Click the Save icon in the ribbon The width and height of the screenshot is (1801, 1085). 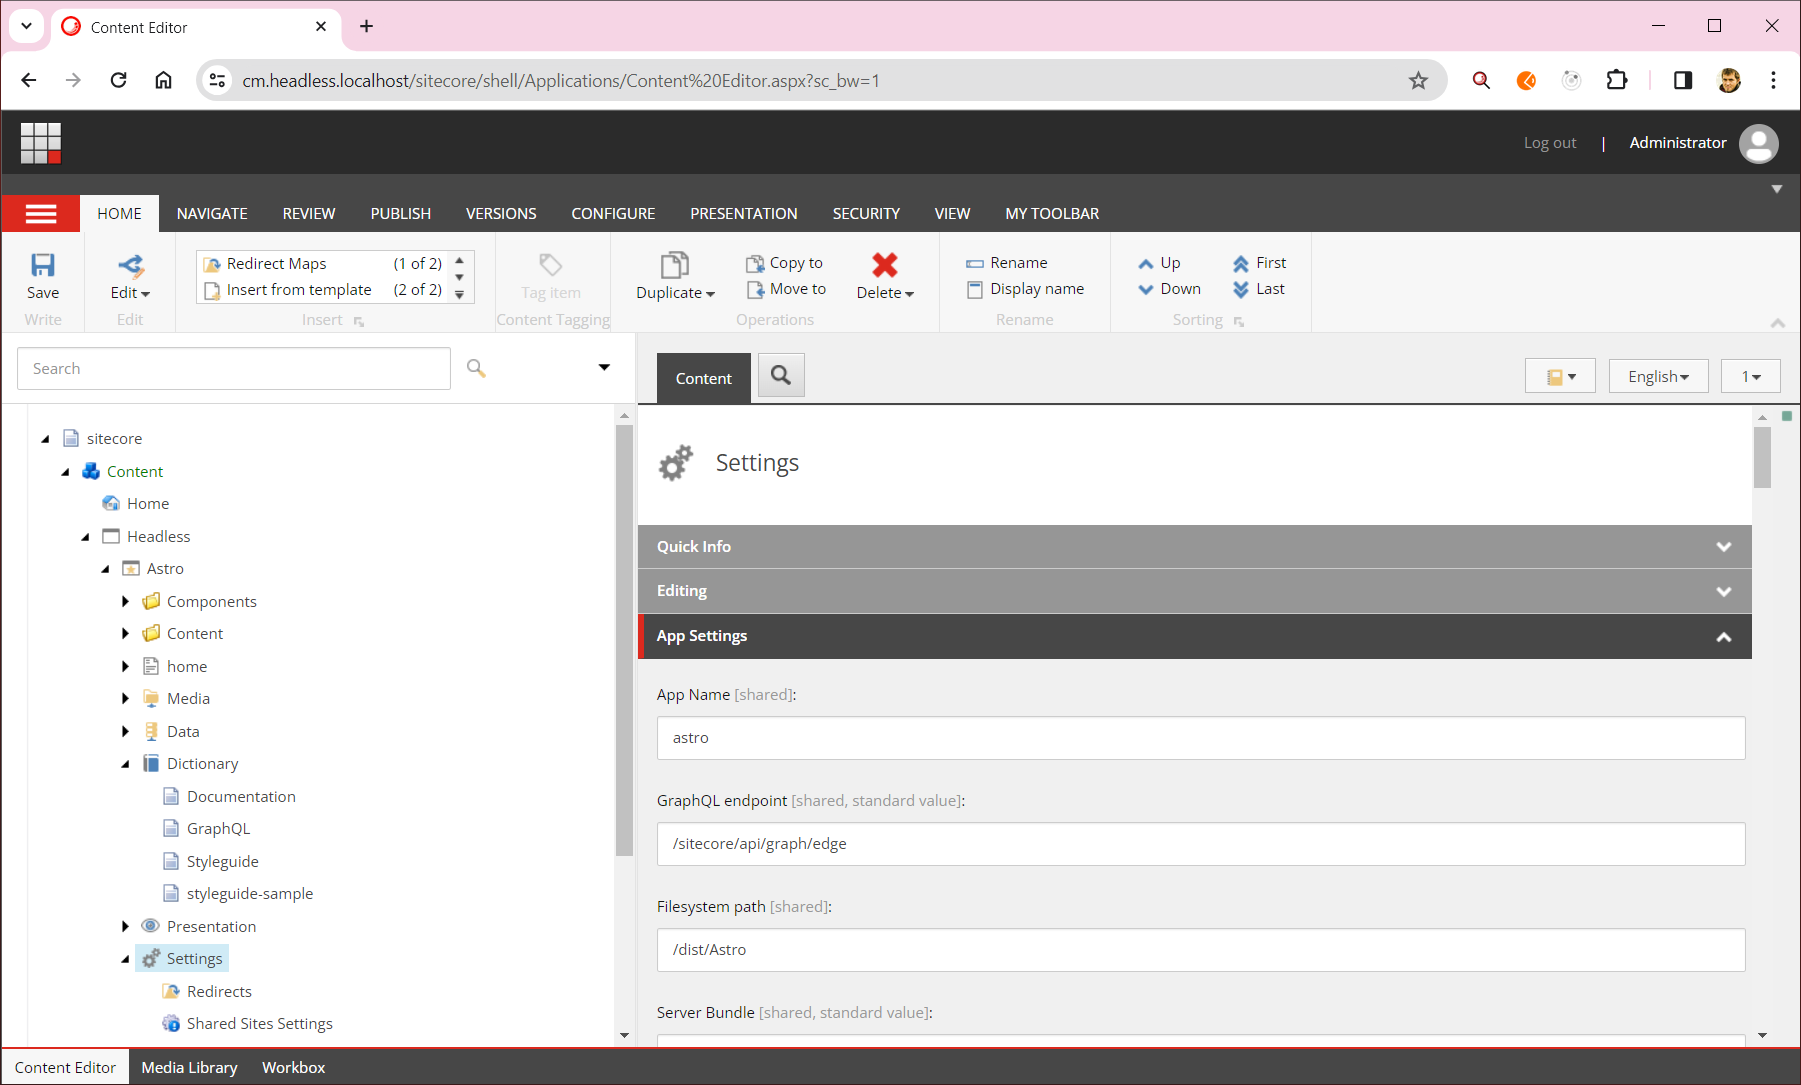point(43,265)
